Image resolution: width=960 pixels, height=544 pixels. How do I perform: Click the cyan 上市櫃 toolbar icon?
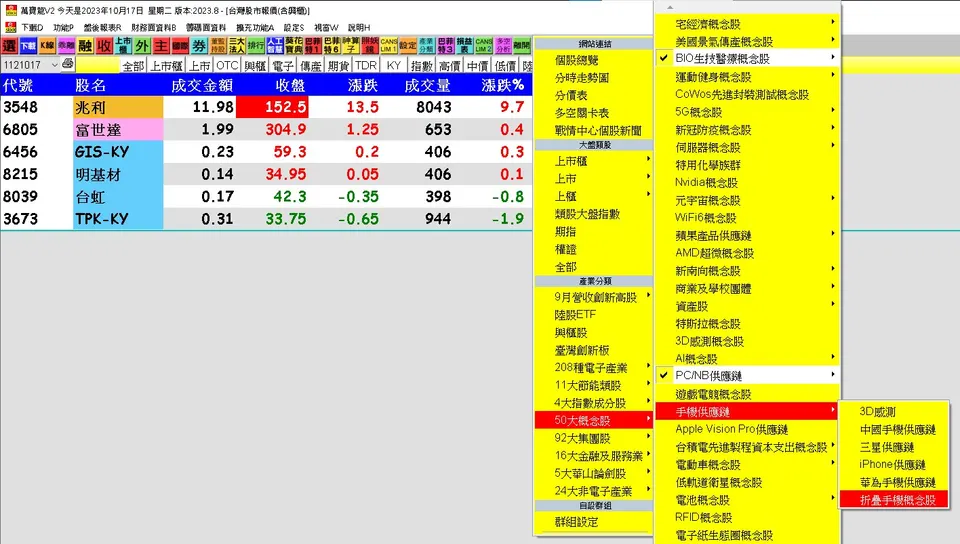(x=123, y=46)
